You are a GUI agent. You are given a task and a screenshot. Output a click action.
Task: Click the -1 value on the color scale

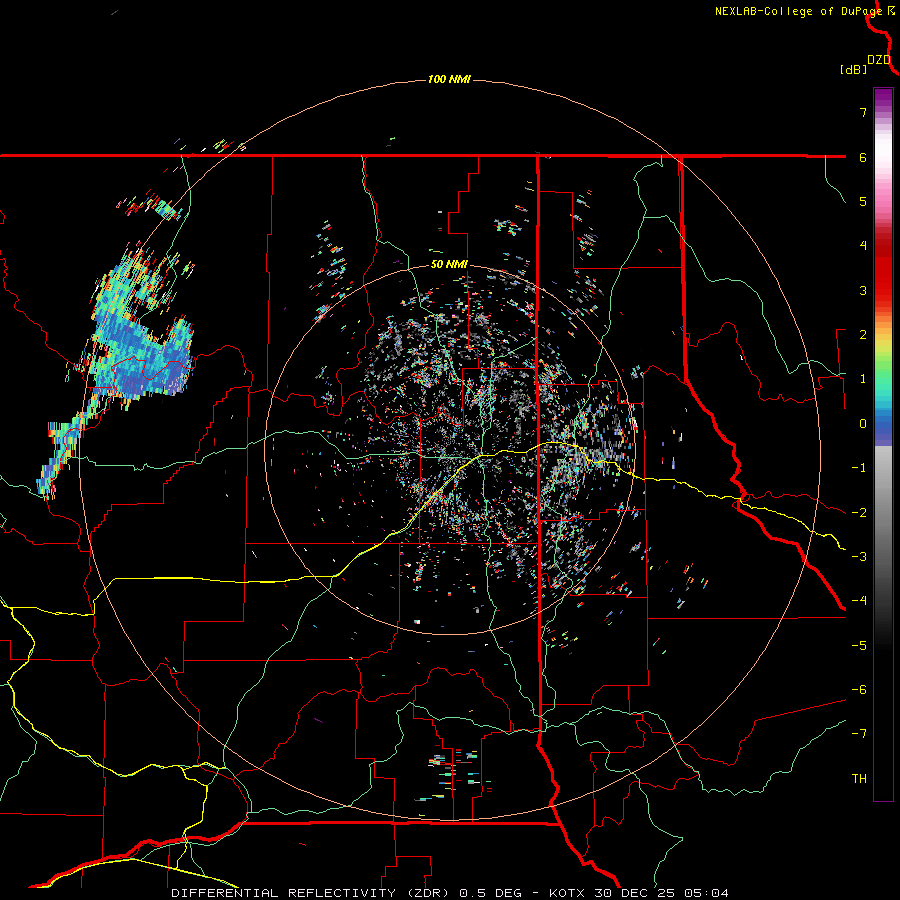(859, 468)
